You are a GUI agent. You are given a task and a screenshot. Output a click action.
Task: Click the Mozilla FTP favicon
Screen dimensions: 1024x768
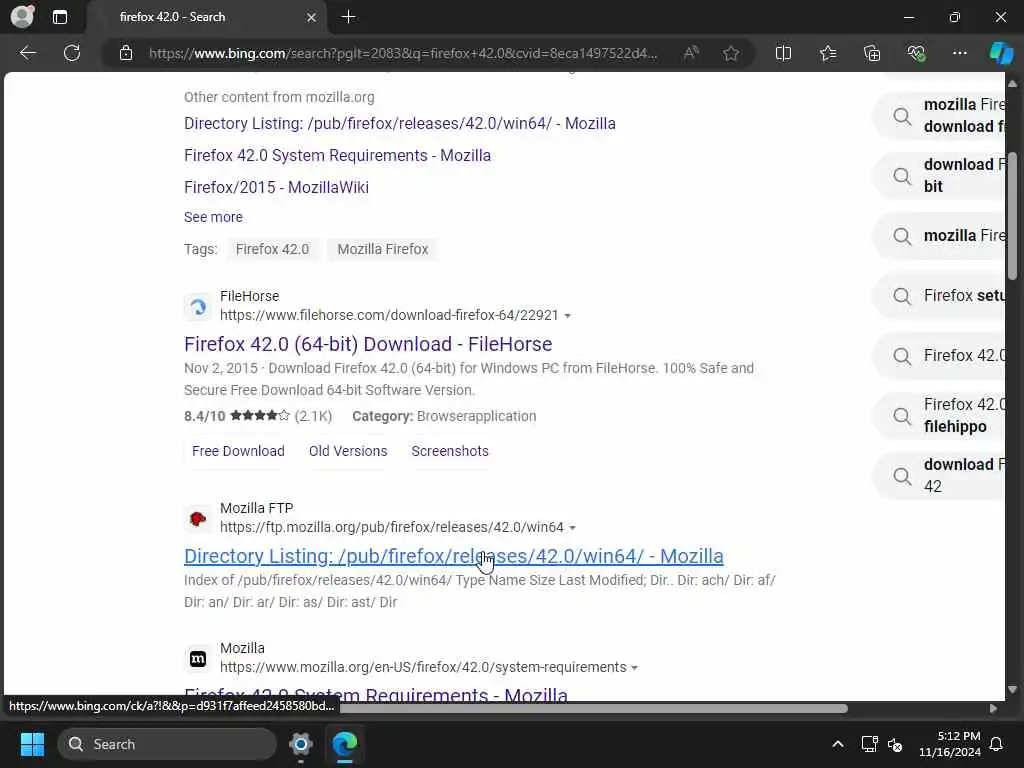(198, 519)
